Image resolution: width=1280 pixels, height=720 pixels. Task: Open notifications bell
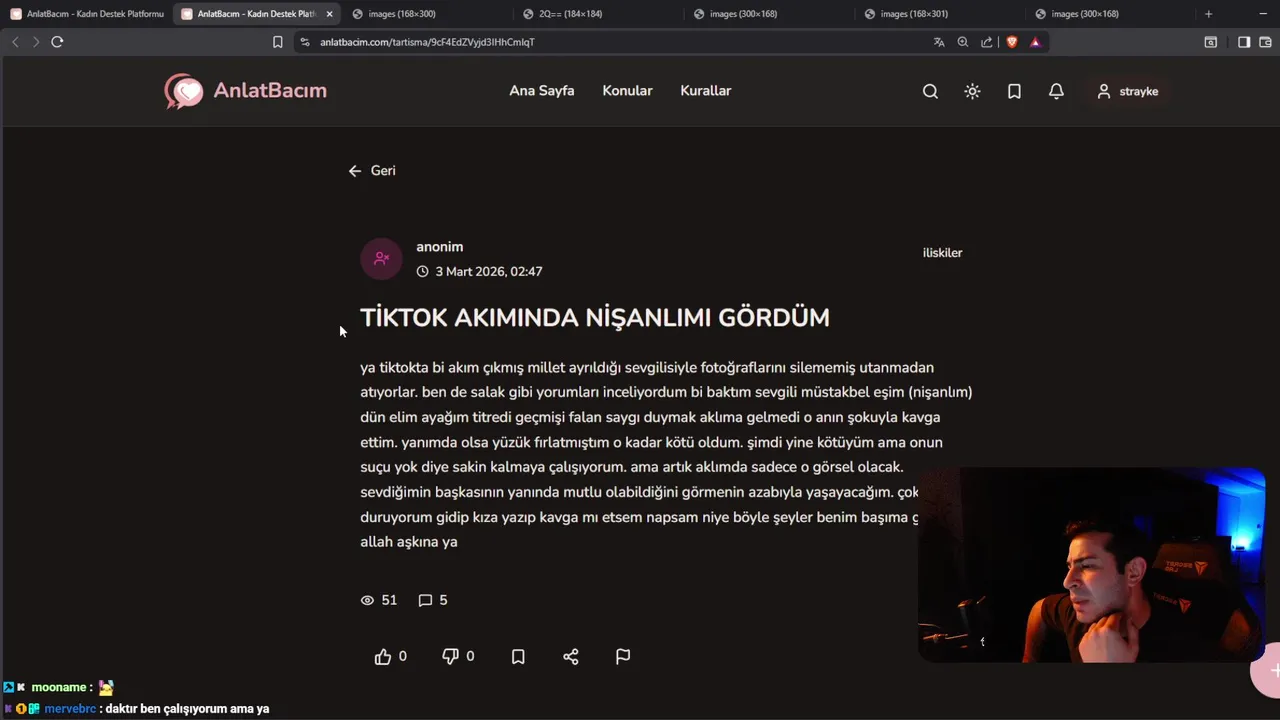[1056, 91]
